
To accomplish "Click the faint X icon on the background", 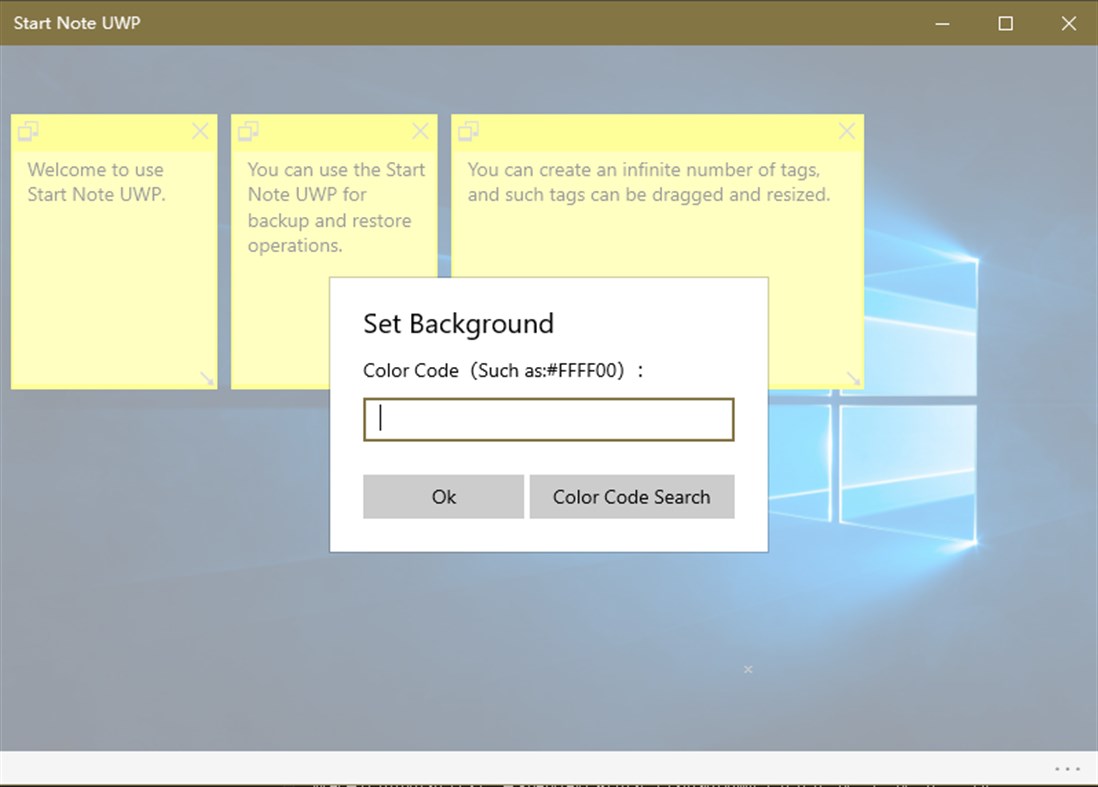I will tap(747, 669).
